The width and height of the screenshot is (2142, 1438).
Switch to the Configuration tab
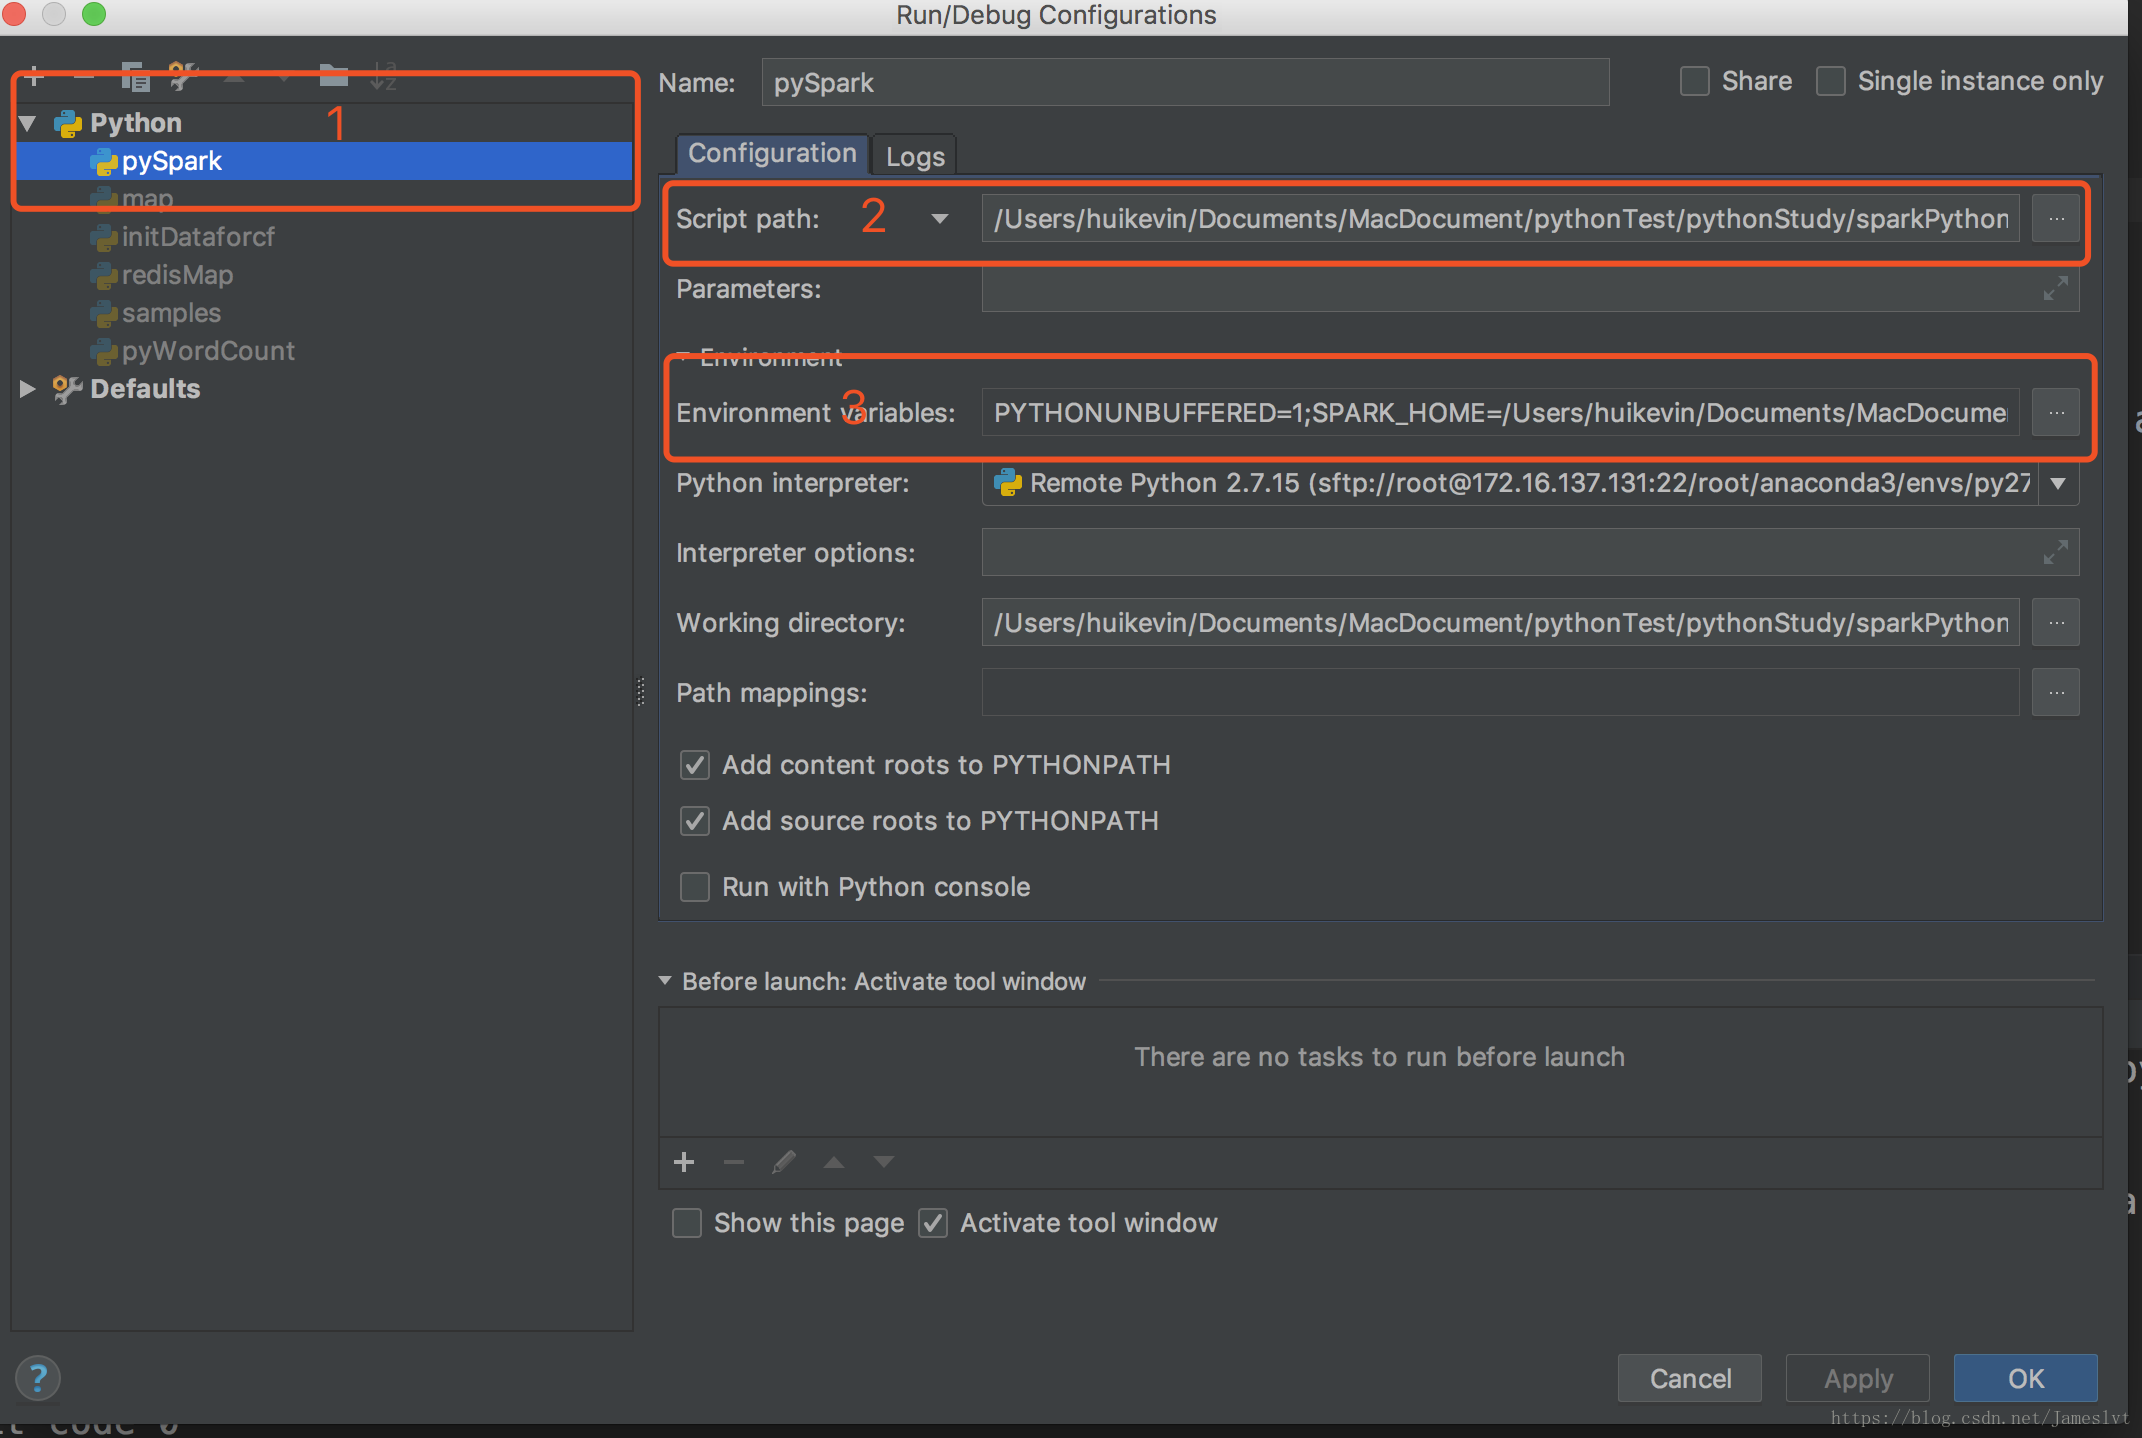(x=772, y=154)
